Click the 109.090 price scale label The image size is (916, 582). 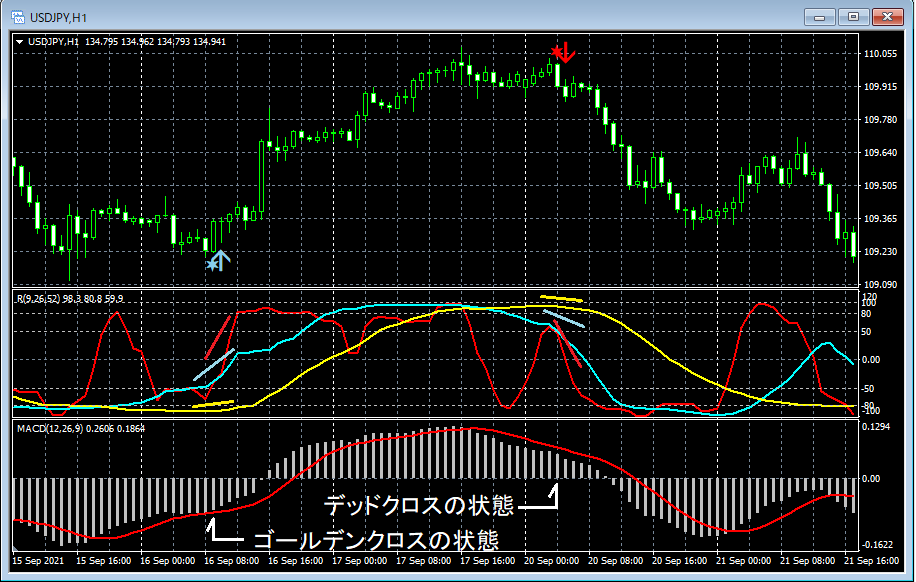click(x=880, y=285)
